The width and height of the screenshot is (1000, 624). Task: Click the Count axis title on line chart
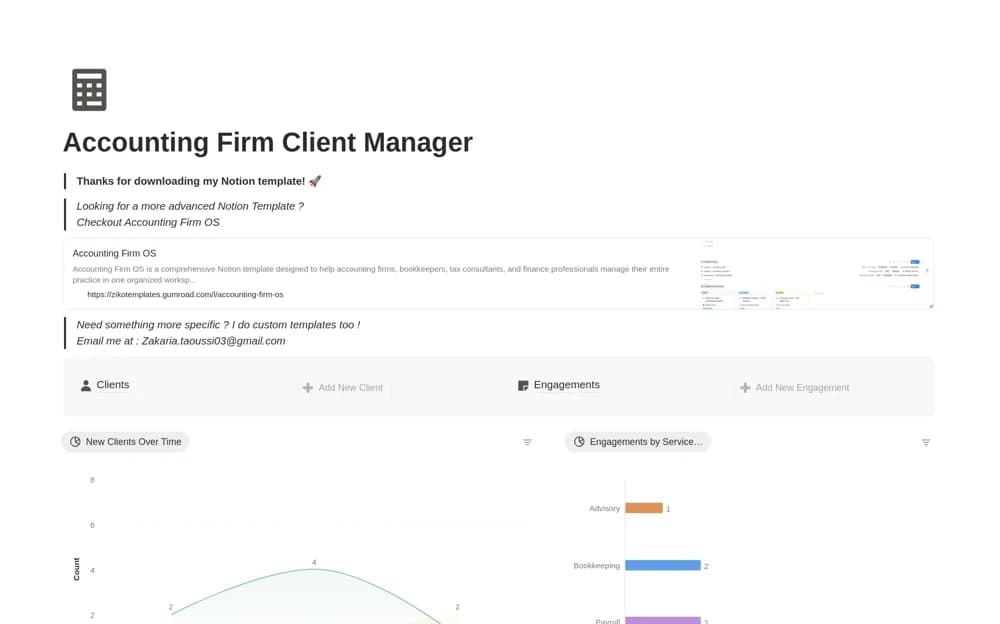tap(77, 569)
